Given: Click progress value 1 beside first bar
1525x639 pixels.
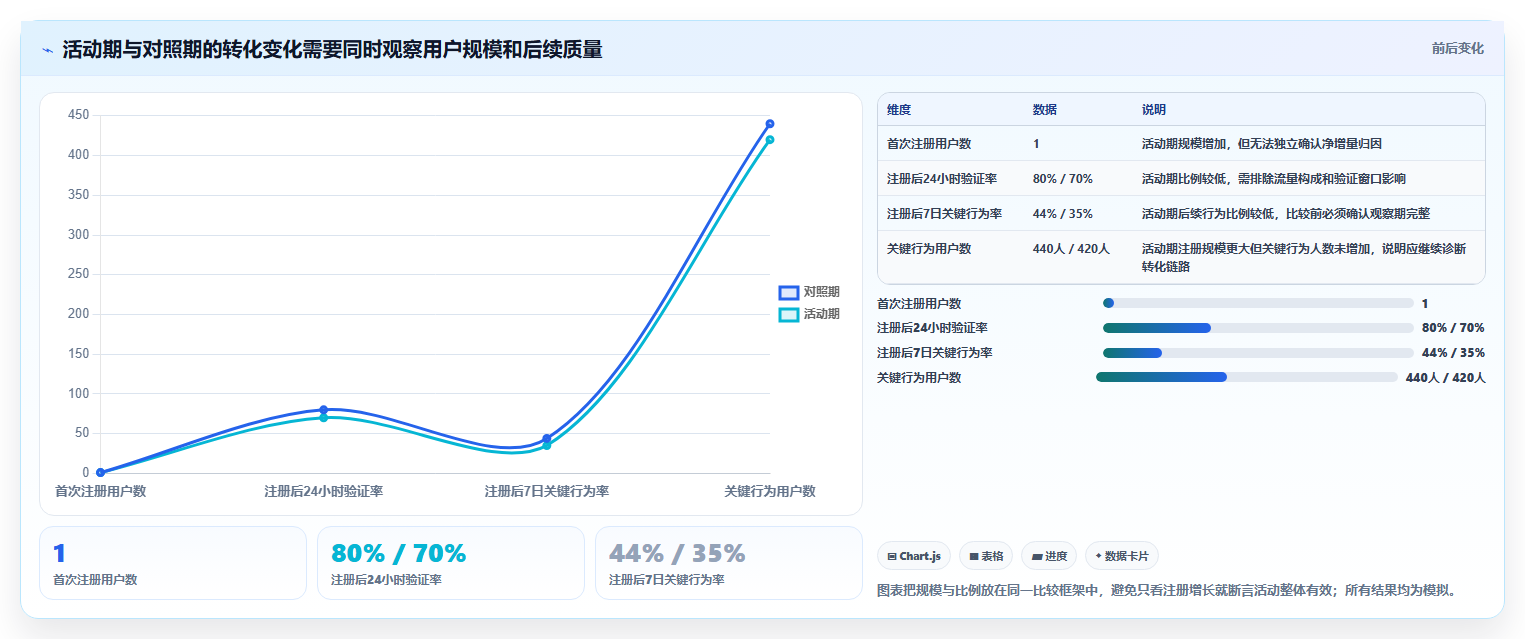Looking at the screenshot, I should coord(1425,304).
